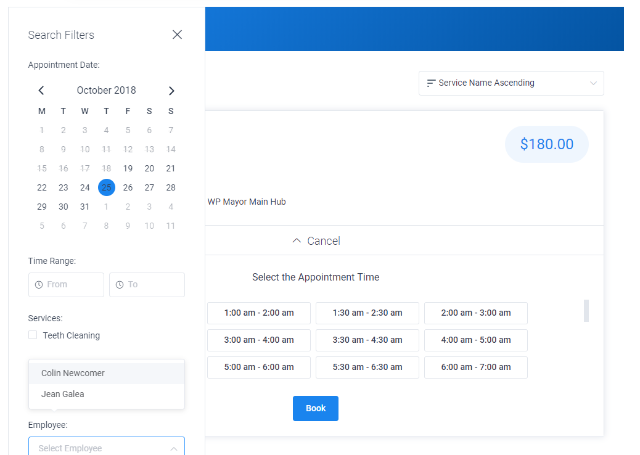Click the $180.00 price badge
The height and width of the screenshot is (455, 640).
(547, 144)
